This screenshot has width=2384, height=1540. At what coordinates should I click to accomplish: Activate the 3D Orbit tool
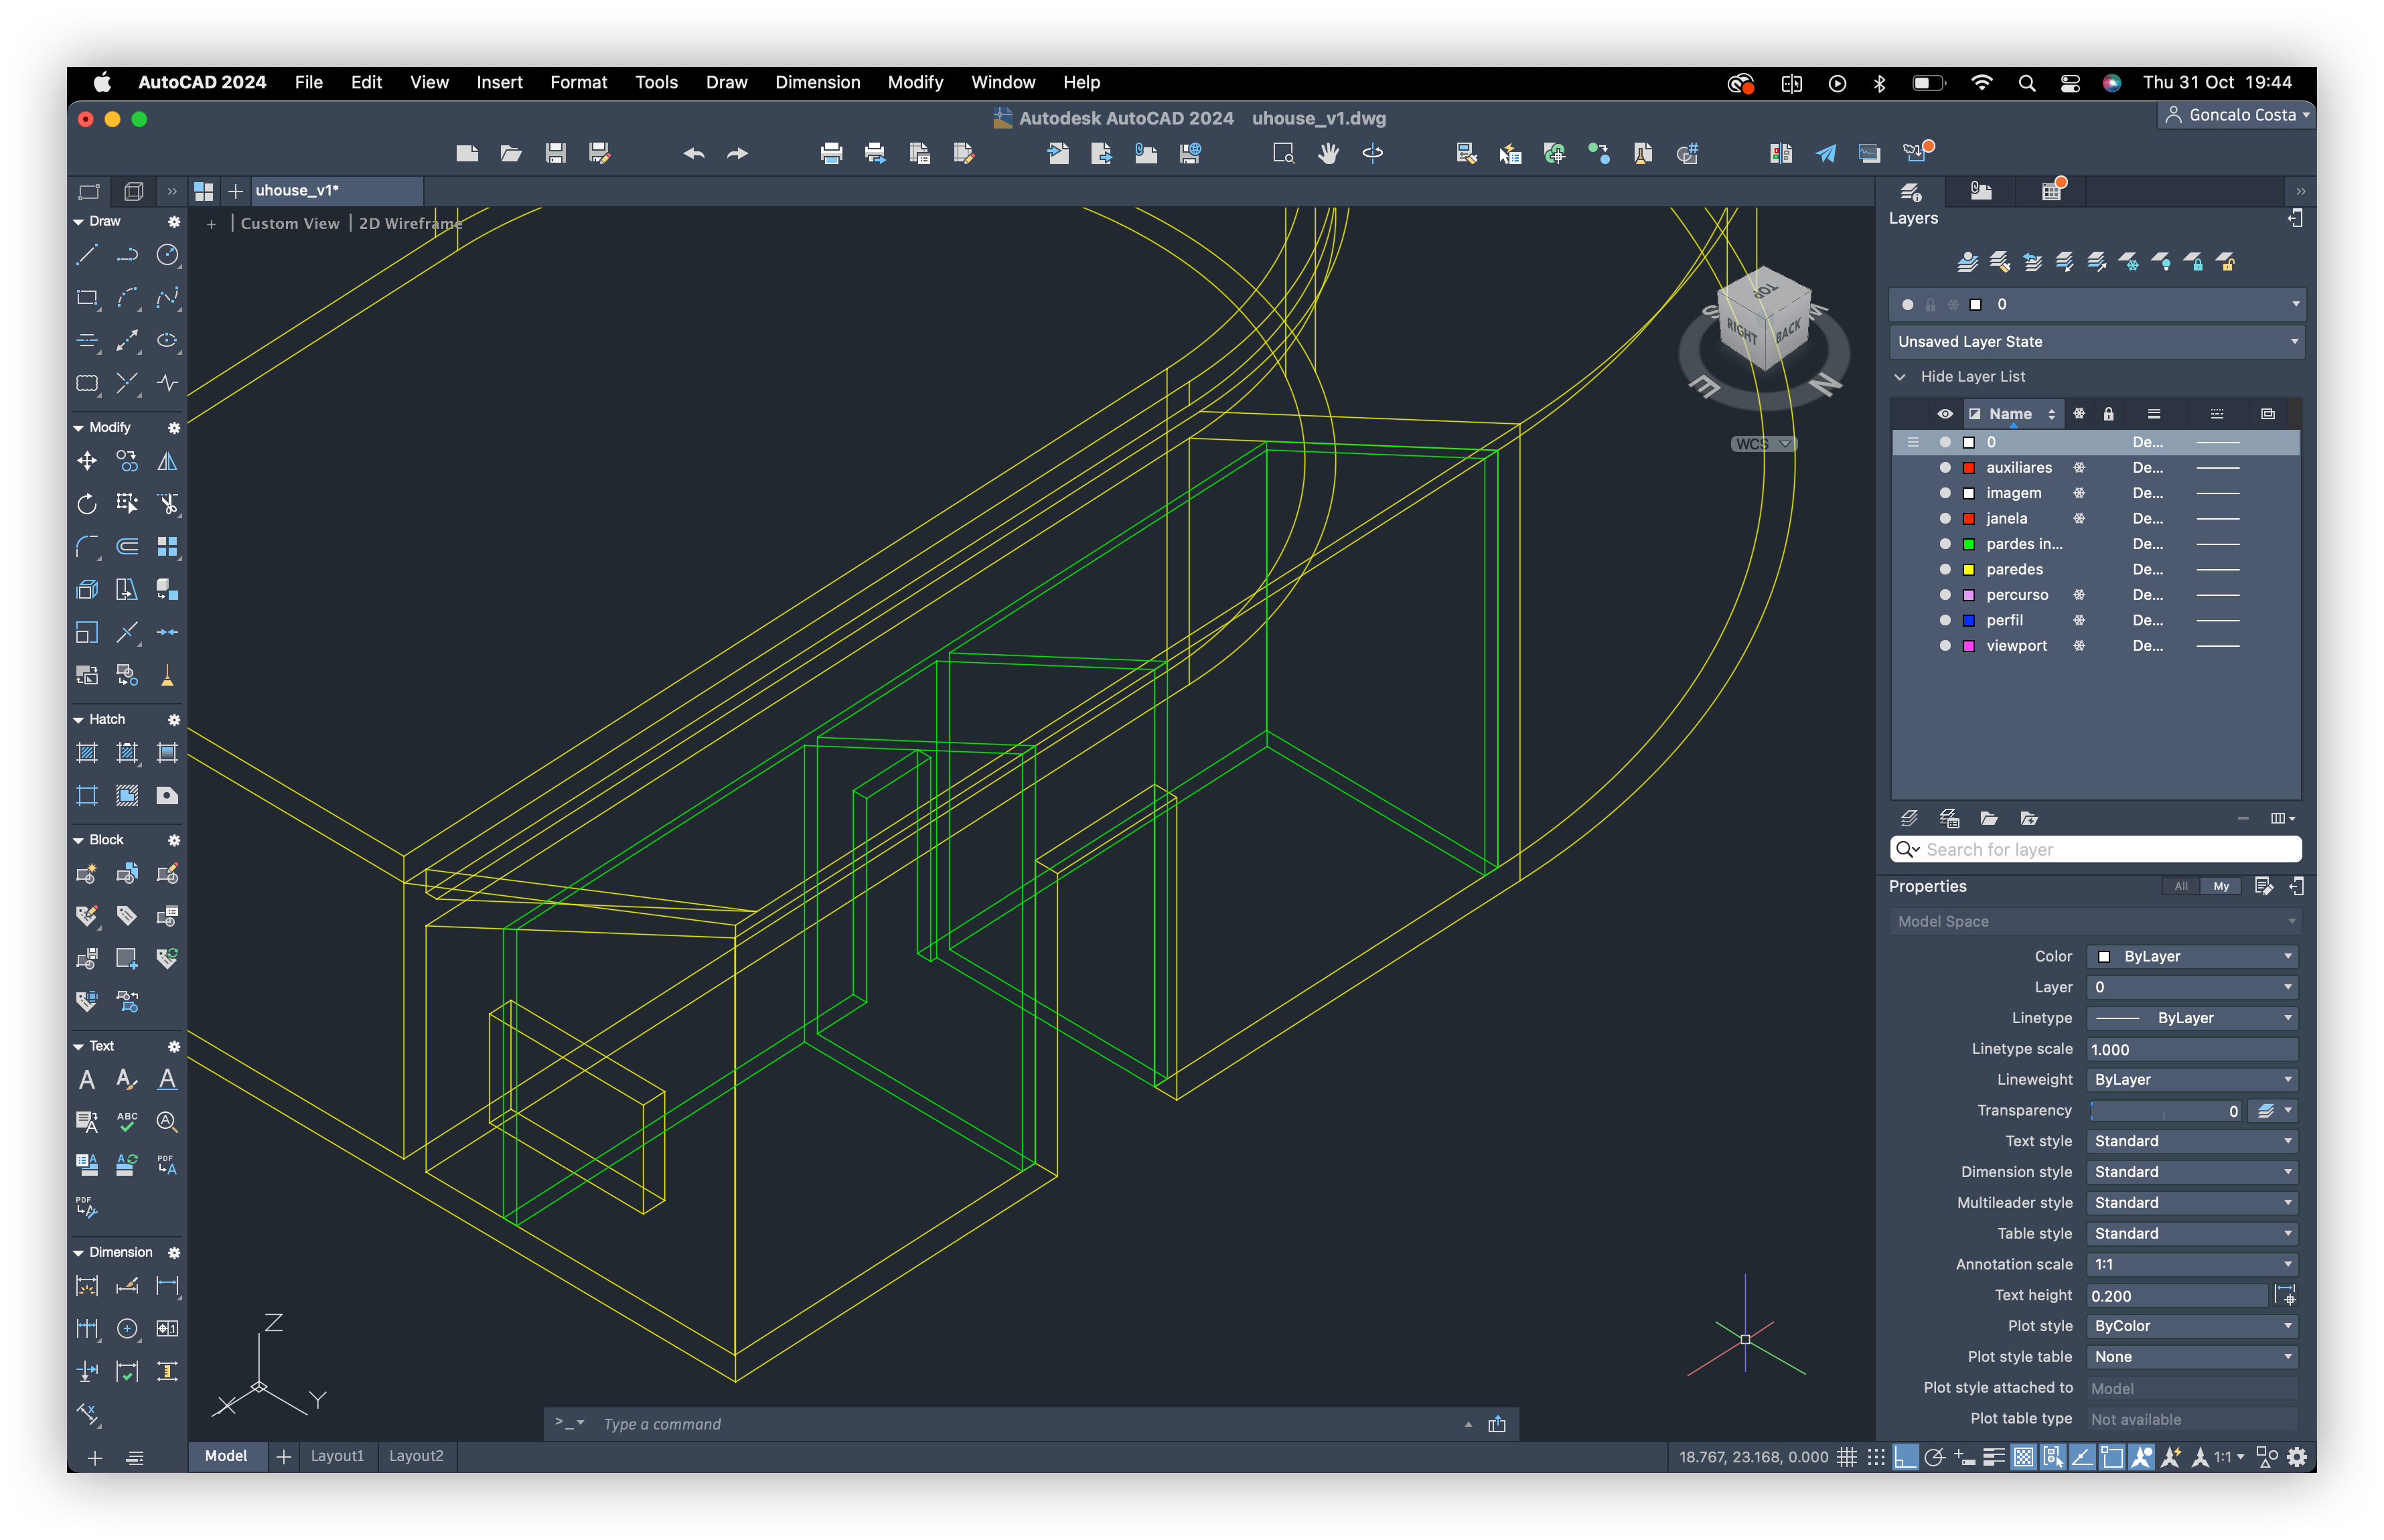click(1373, 153)
